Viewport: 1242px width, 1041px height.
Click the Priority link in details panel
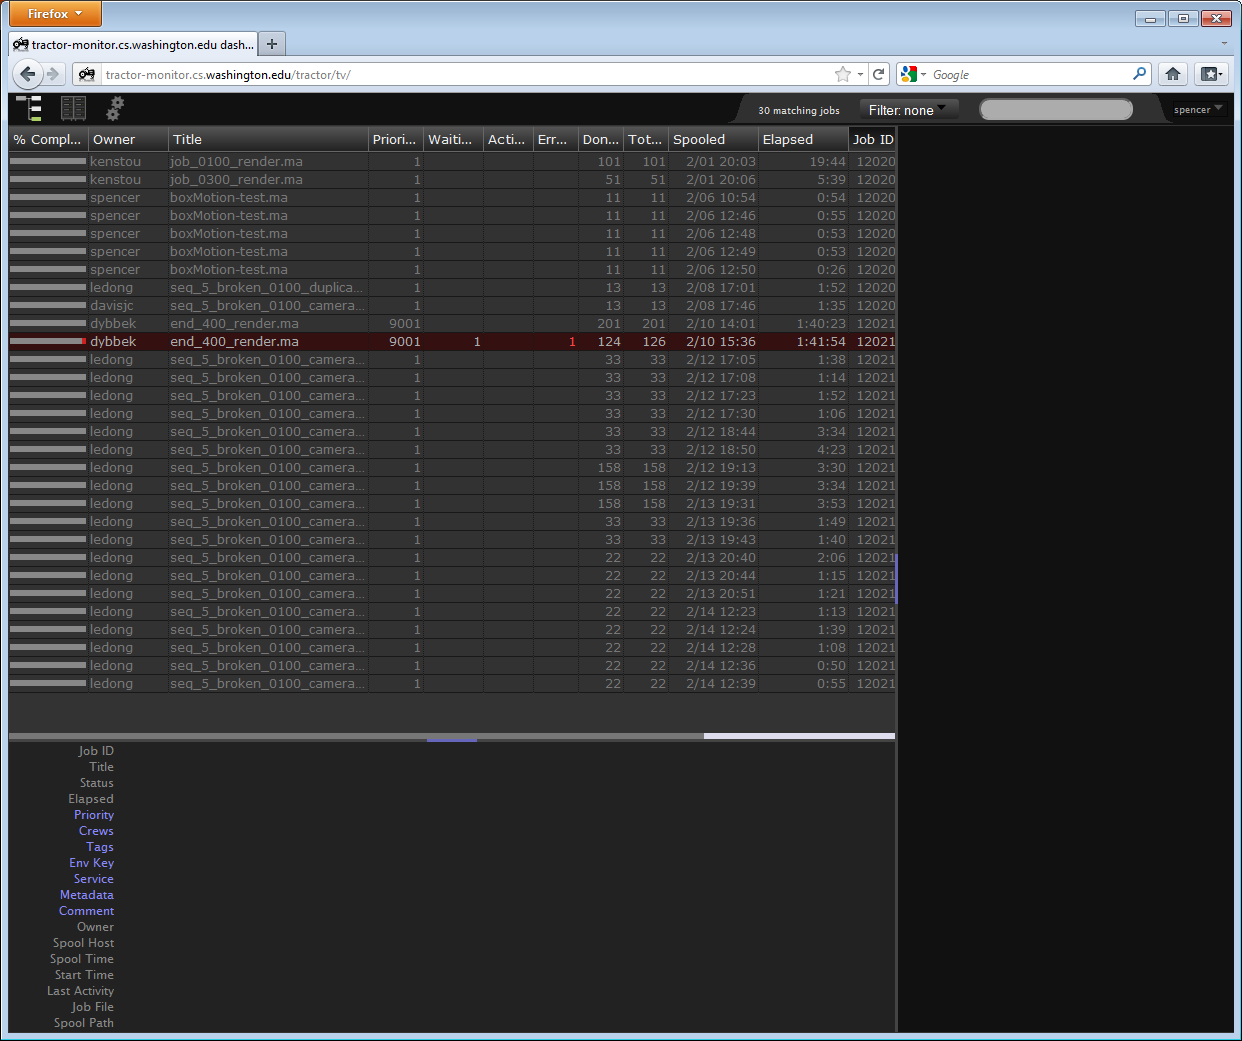[94, 815]
